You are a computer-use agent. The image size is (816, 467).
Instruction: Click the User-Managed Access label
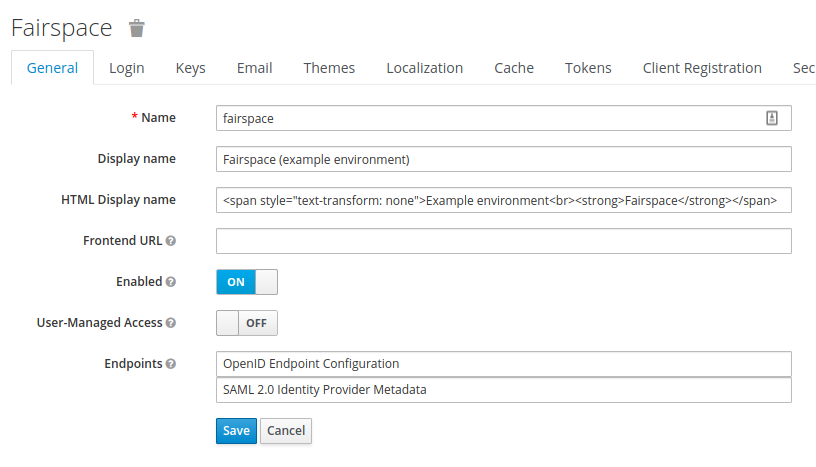click(x=99, y=323)
